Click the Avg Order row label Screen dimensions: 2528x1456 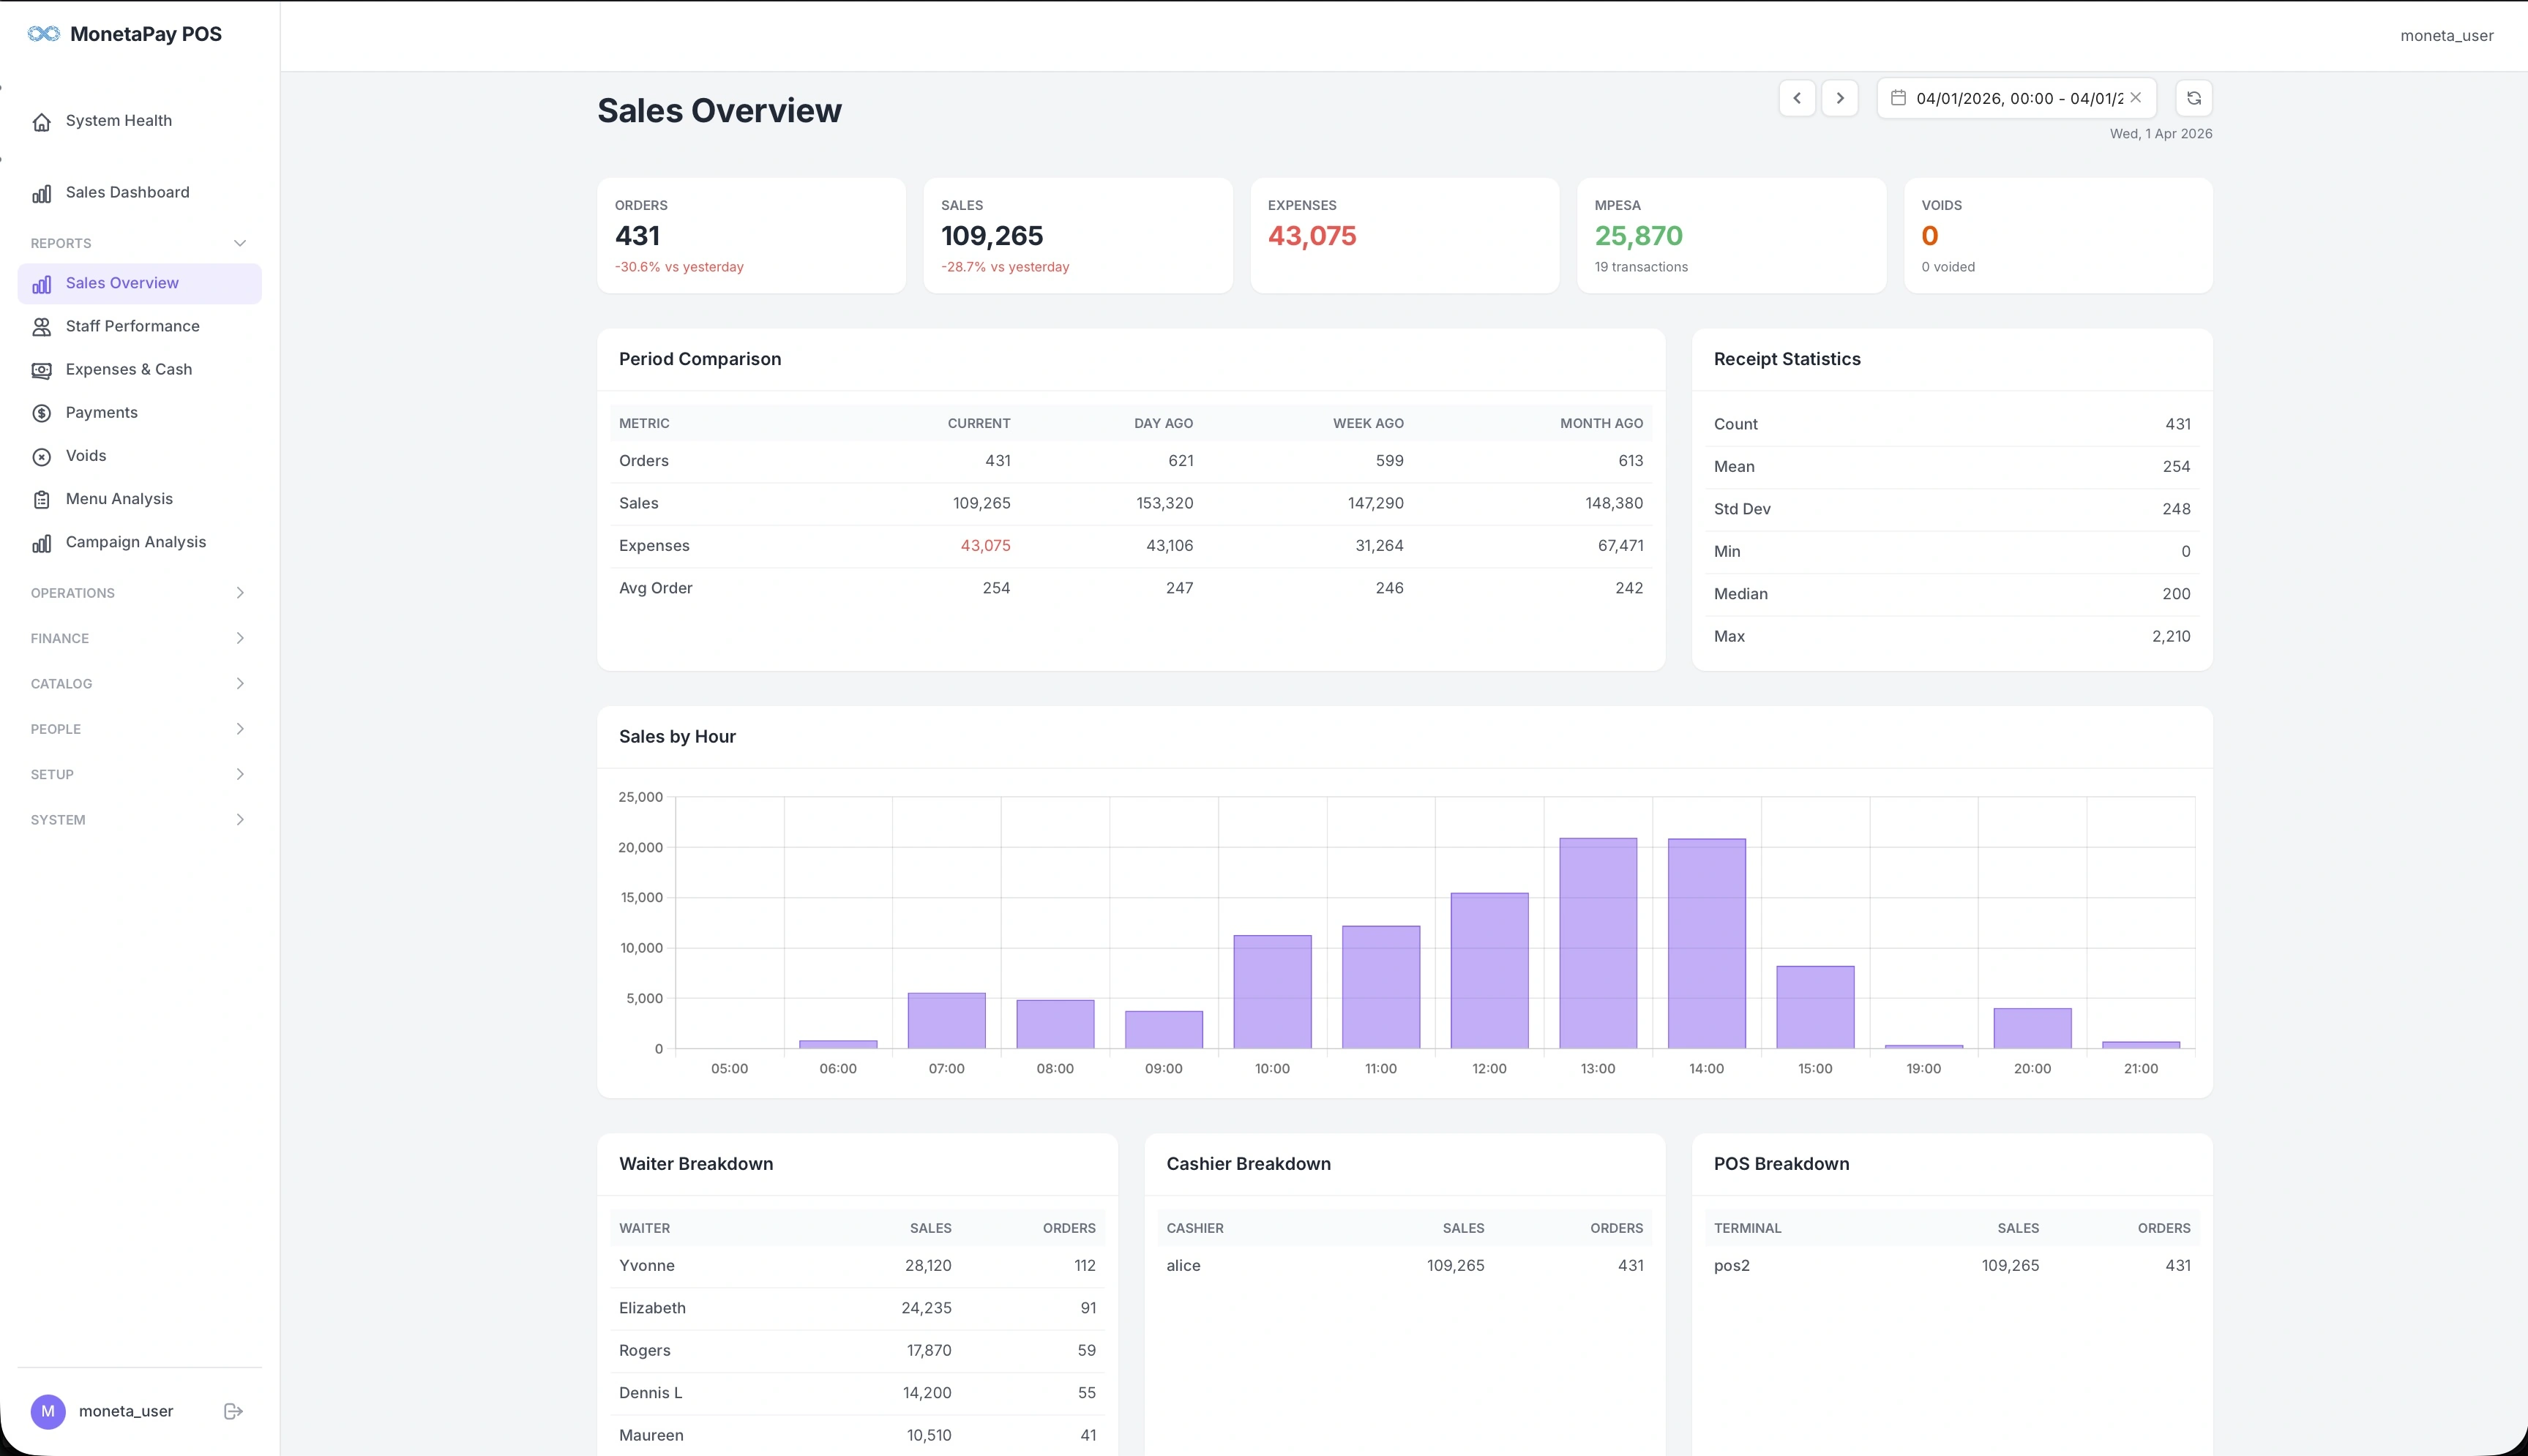[x=656, y=588]
